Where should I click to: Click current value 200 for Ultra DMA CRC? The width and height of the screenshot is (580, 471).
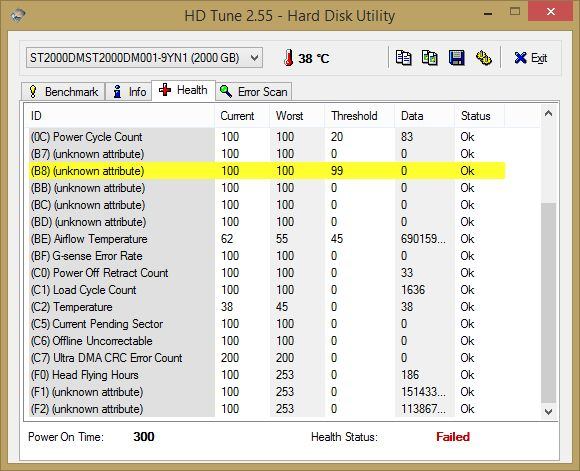(x=230, y=358)
